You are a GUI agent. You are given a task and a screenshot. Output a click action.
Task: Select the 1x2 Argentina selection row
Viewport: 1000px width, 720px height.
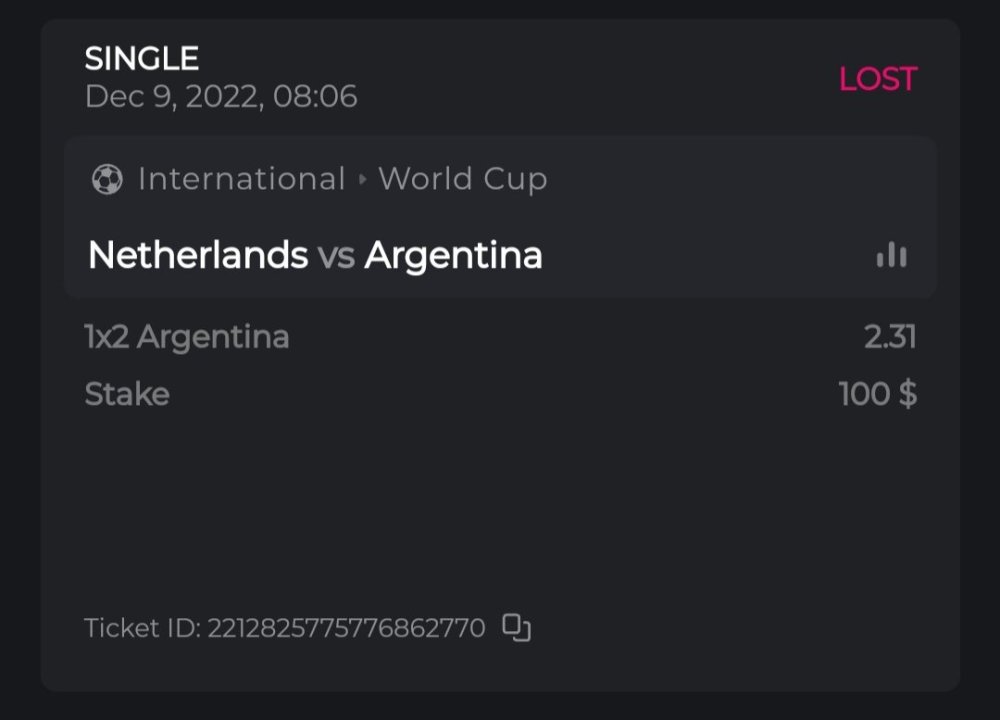pyautogui.click(x=187, y=337)
